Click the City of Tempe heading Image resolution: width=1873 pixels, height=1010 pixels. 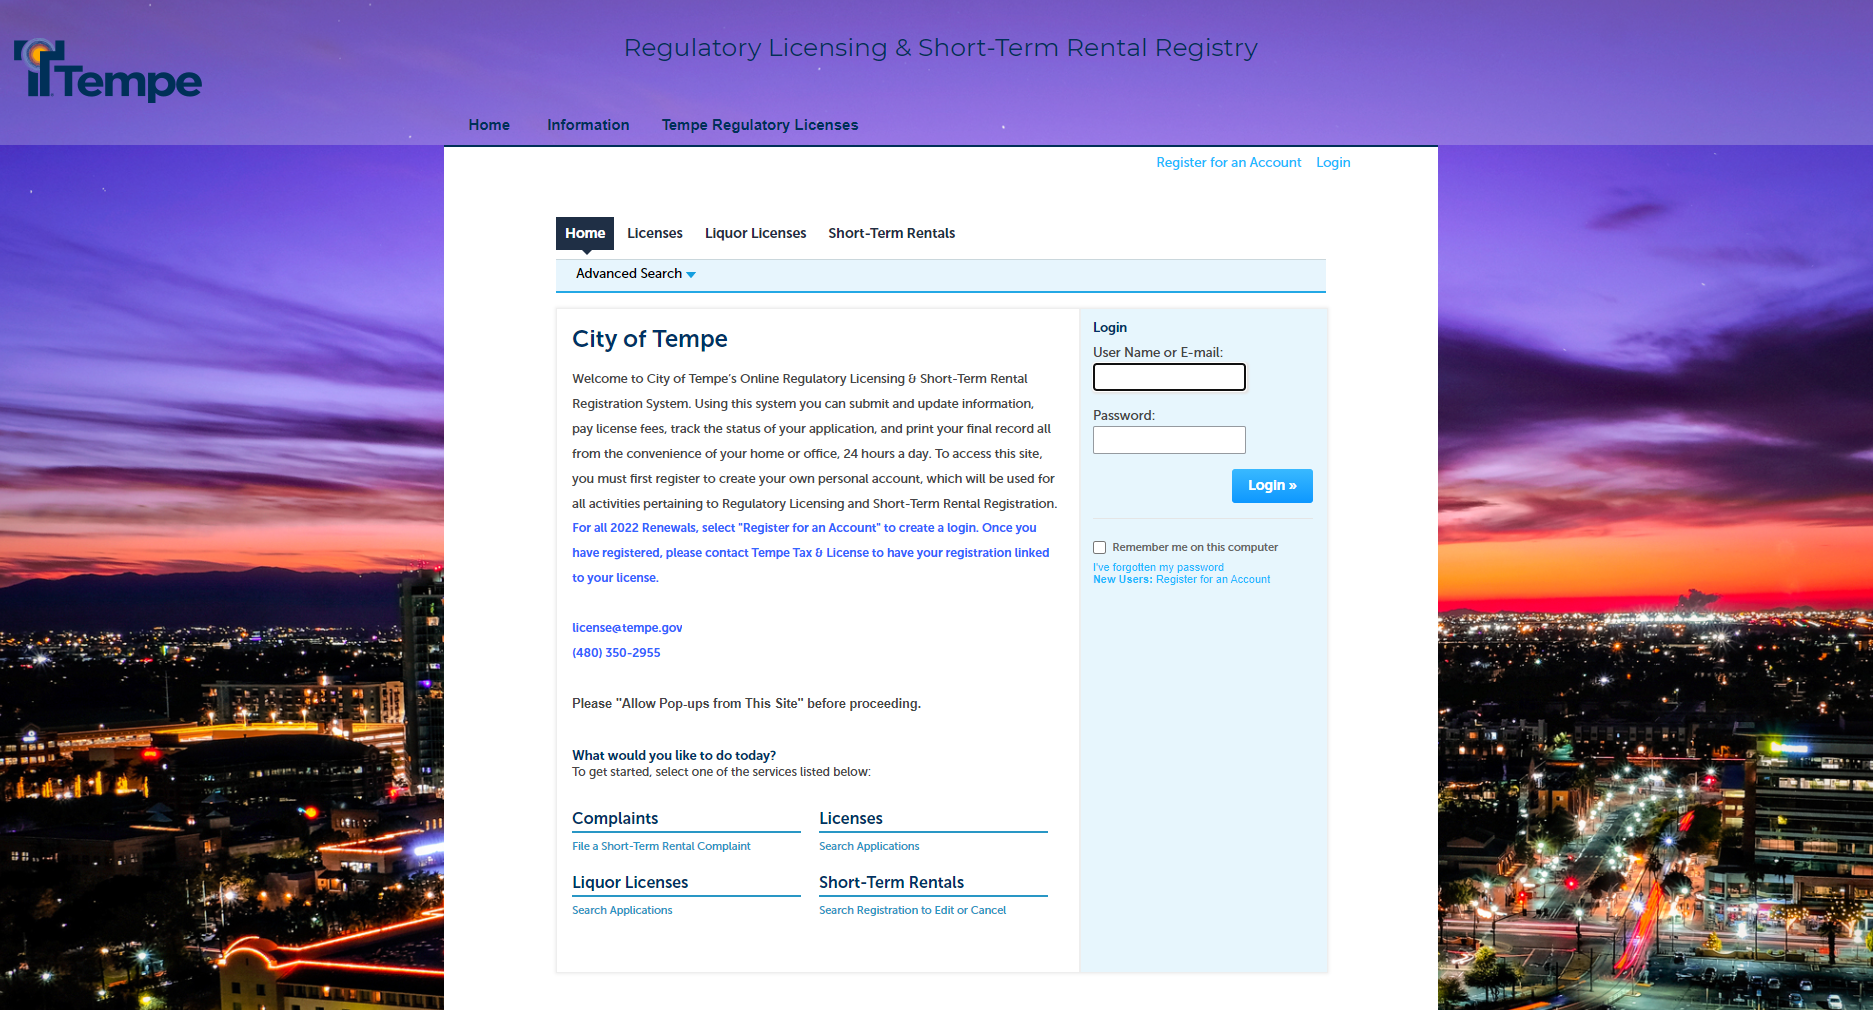click(650, 339)
